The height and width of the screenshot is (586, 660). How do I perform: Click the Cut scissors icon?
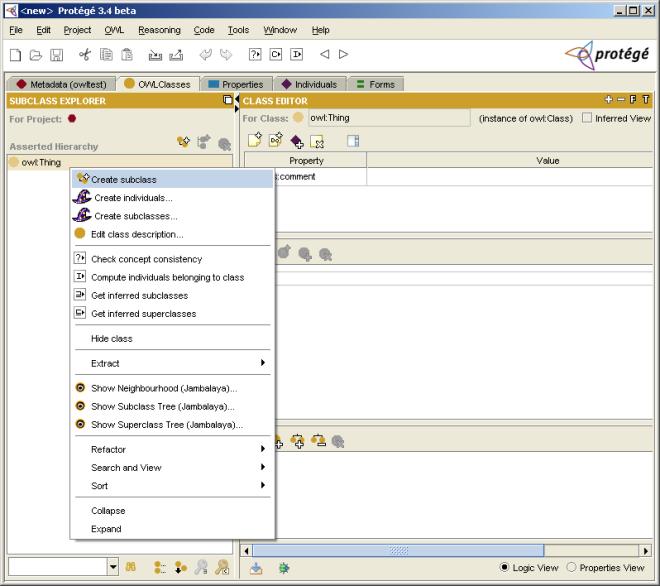click(x=85, y=55)
